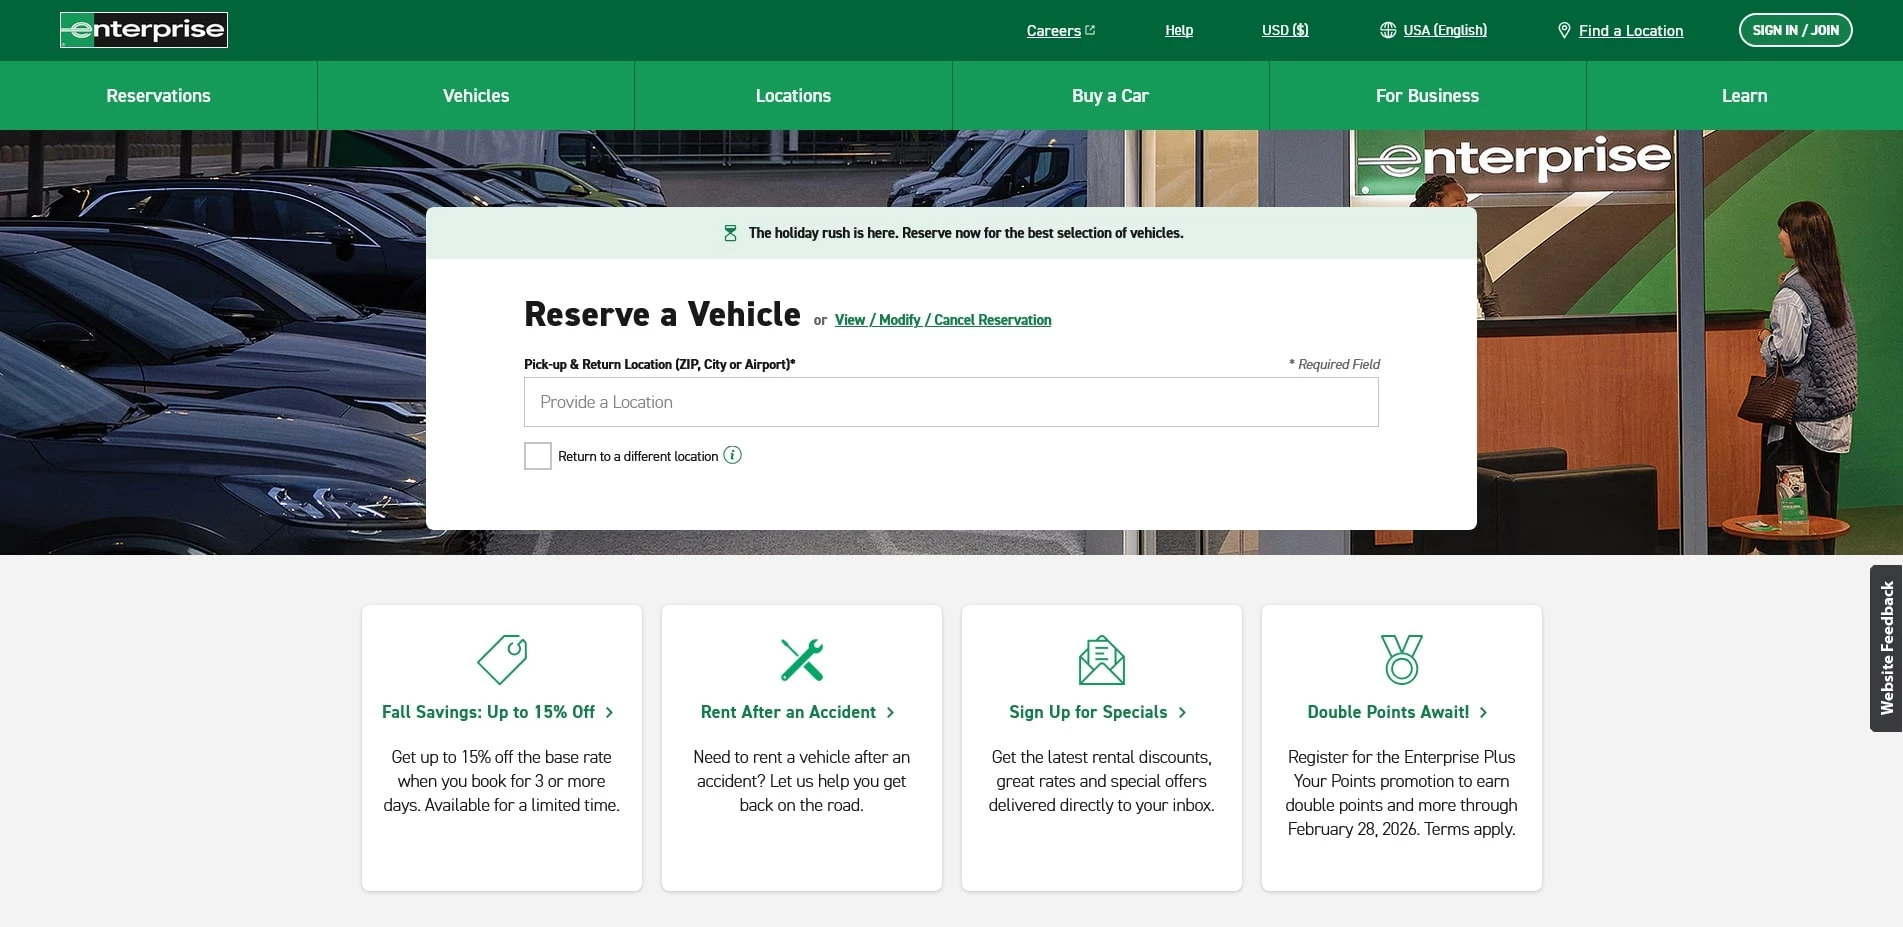Click the envelope icon above Sign Up for Specials
This screenshot has width=1903, height=927.
[x=1101, y=659]
